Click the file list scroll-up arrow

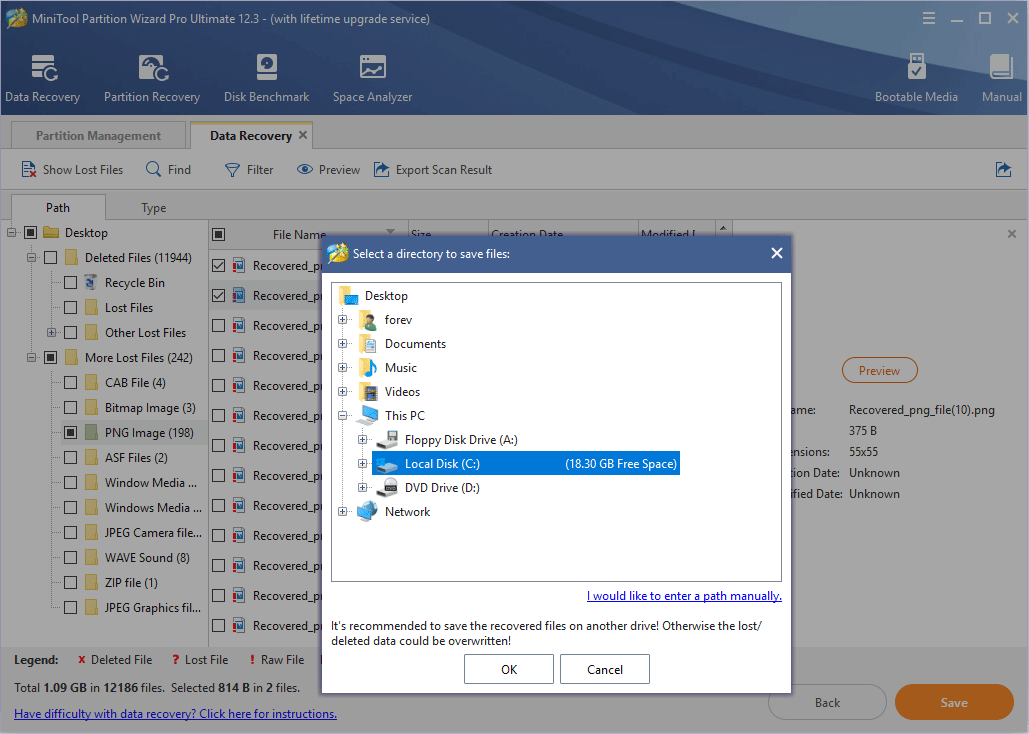[x=723, y=228]
